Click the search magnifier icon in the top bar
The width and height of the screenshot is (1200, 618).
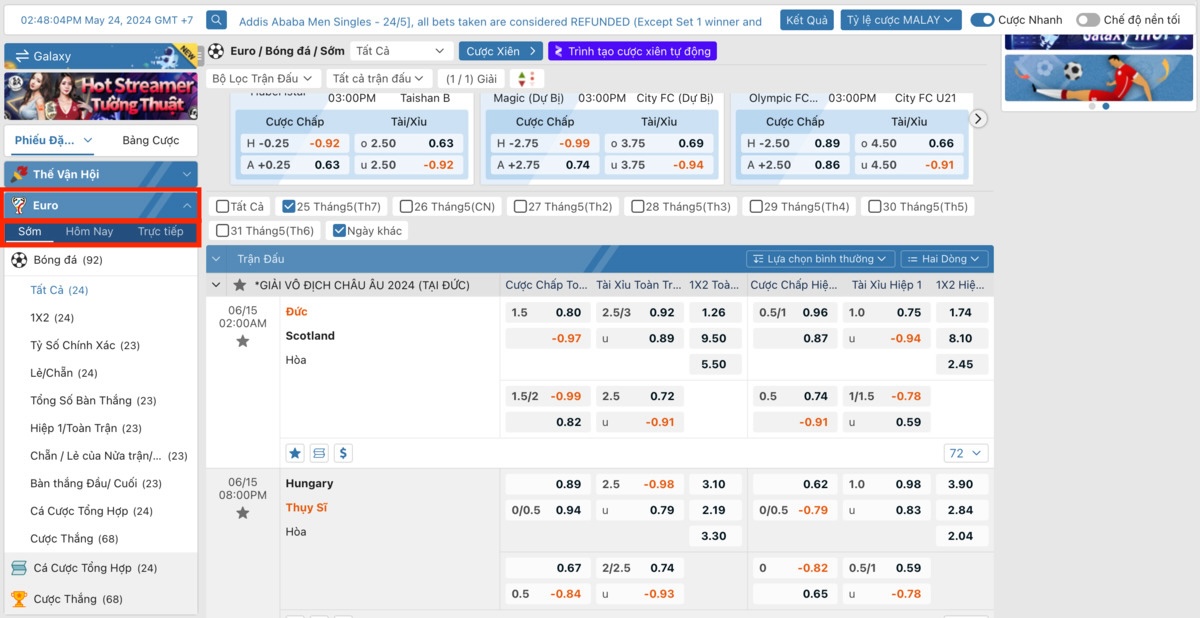(x=217, y=21)
